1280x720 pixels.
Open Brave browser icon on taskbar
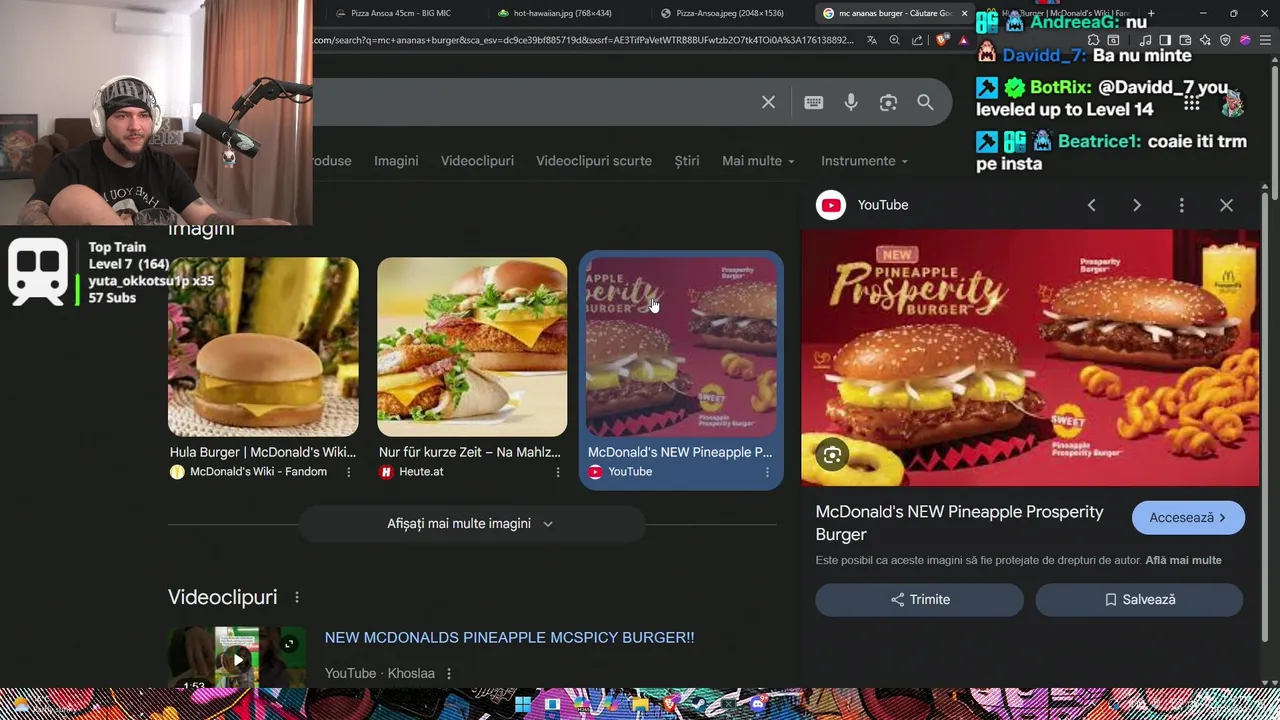(669, 704)
